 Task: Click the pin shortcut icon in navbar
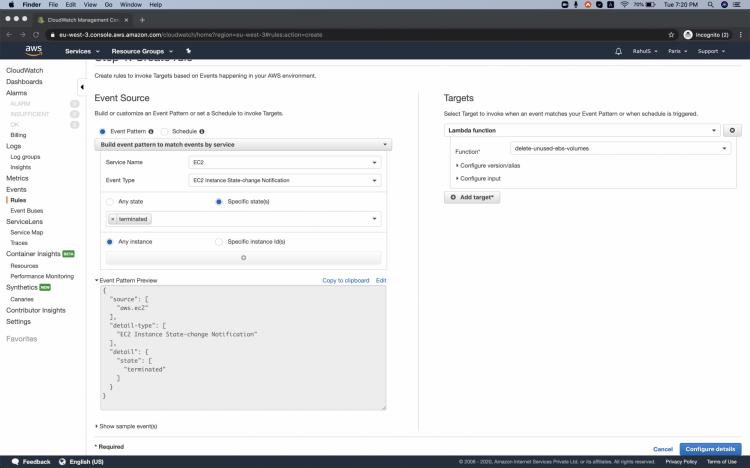tap(189, 51)
